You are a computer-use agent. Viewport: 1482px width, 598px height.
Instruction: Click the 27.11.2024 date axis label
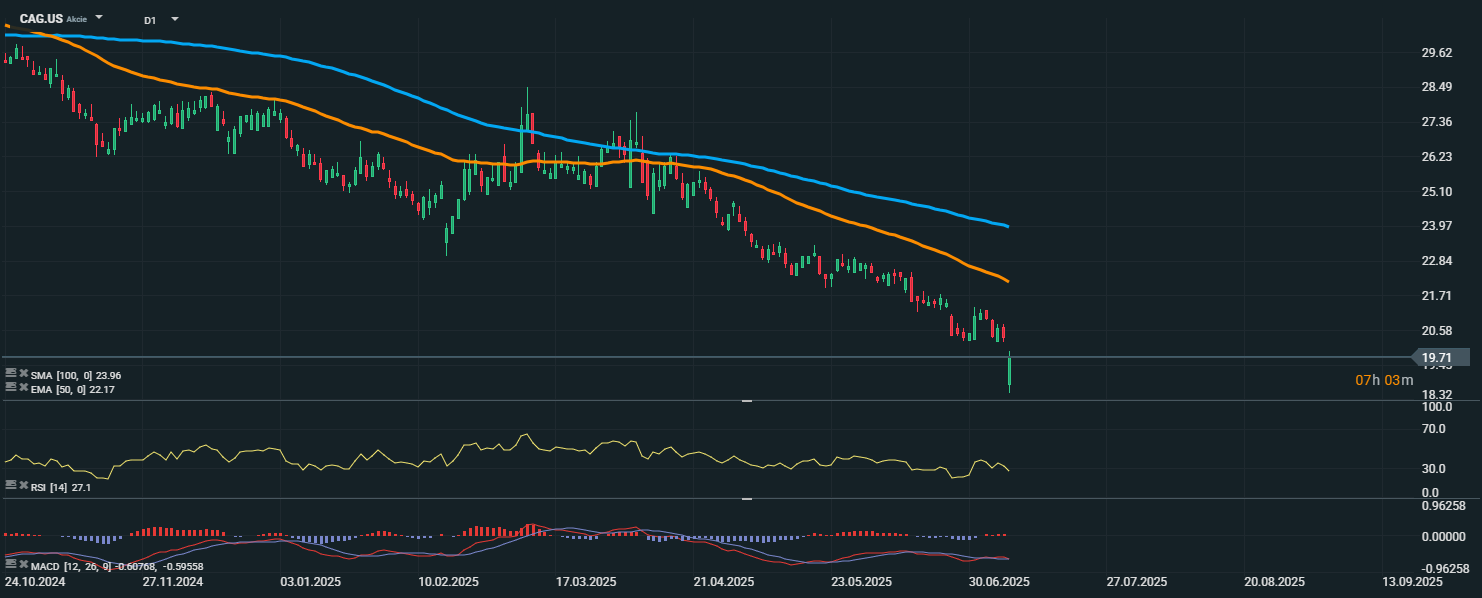tap(173, 581)
